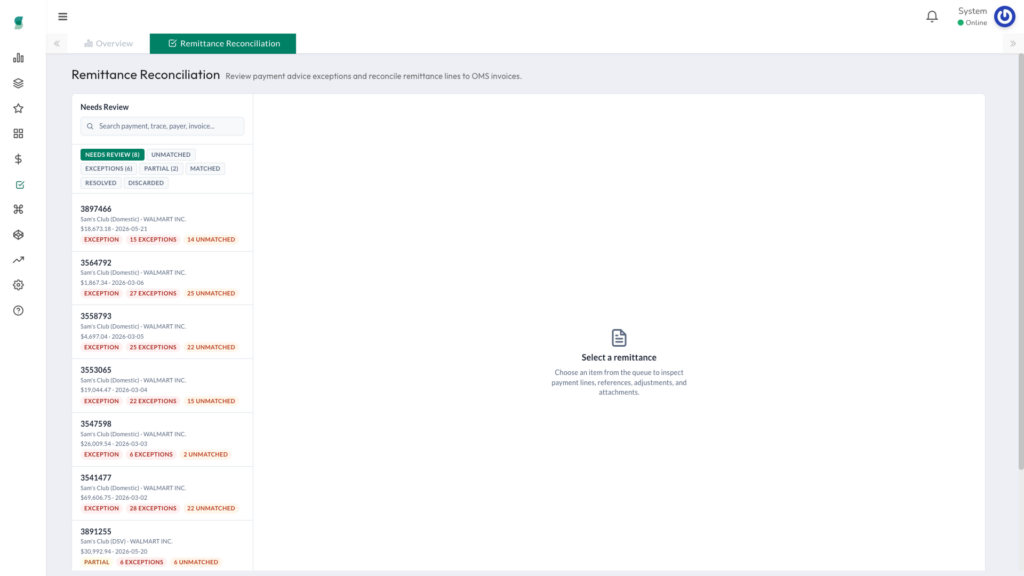
Task: Click the 28 Exceptions badge
Action: click(x=153, y=508)
